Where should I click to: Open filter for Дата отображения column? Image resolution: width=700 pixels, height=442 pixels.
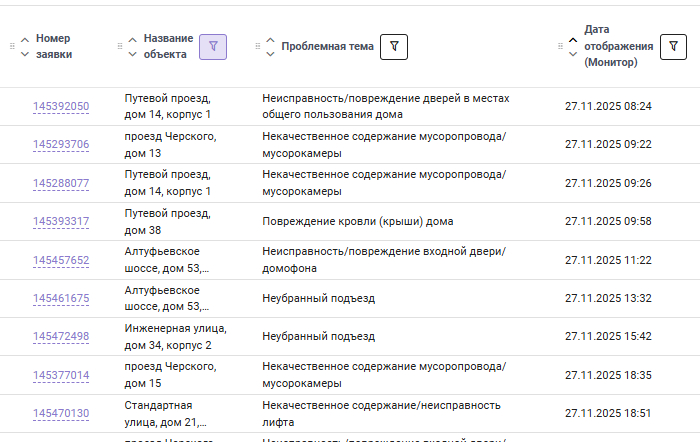click(x=674, y=46)
